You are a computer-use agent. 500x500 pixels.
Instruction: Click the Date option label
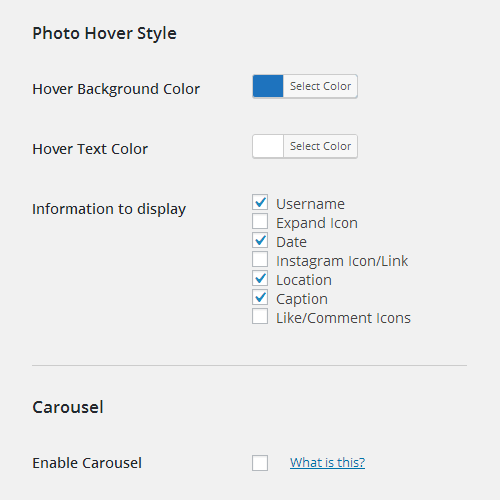point(291,242)
